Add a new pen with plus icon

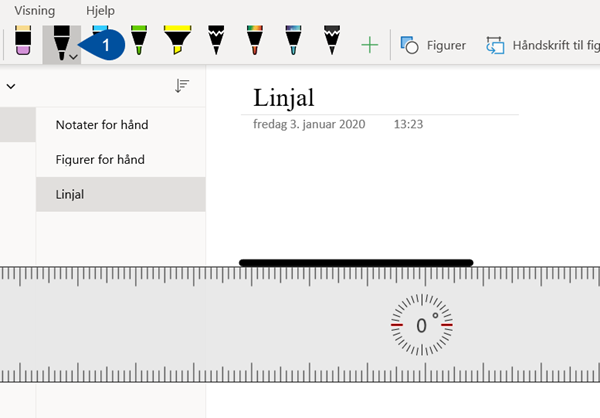[x=370, y=45]
